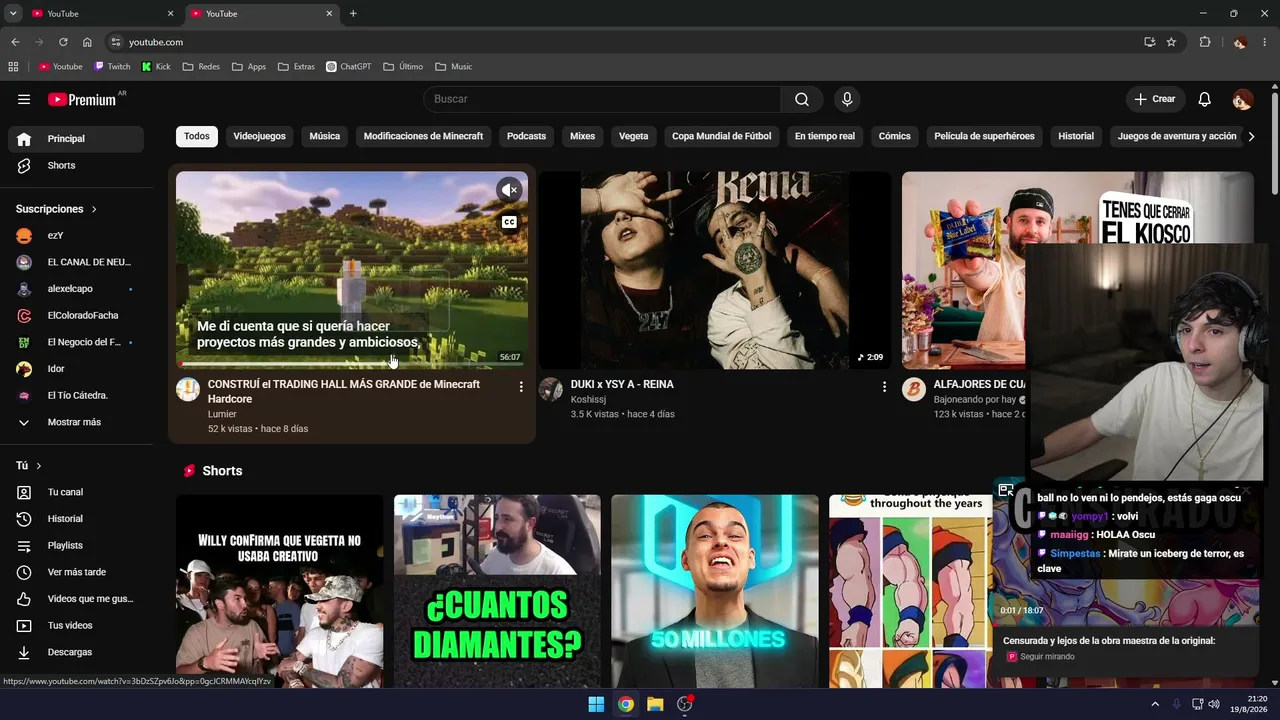Click the magnifier search button
Screen dimensions: 1280x720
802,99
